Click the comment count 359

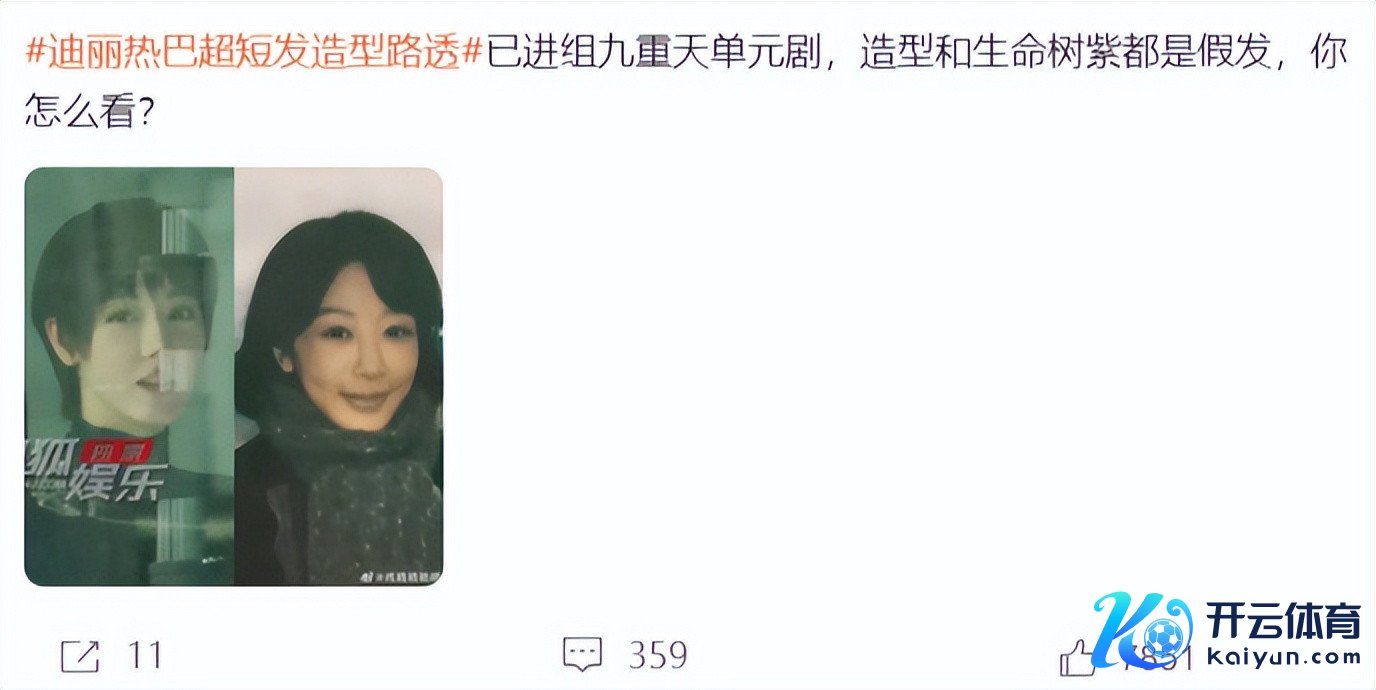[x=658, y=656]
